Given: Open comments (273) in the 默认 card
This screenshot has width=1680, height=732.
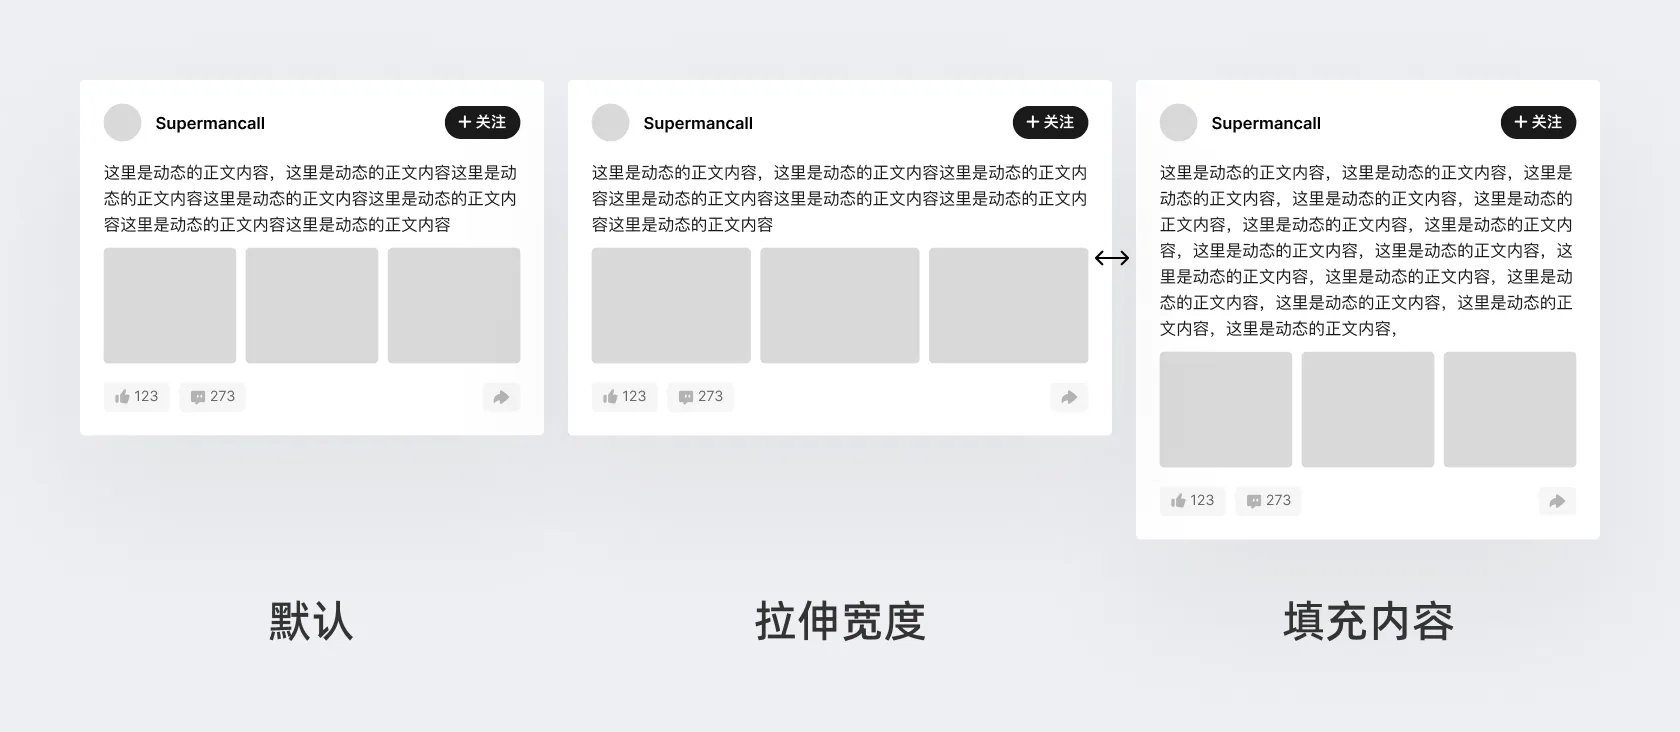Looking at the screenshot, I should [x=212, y=397].
